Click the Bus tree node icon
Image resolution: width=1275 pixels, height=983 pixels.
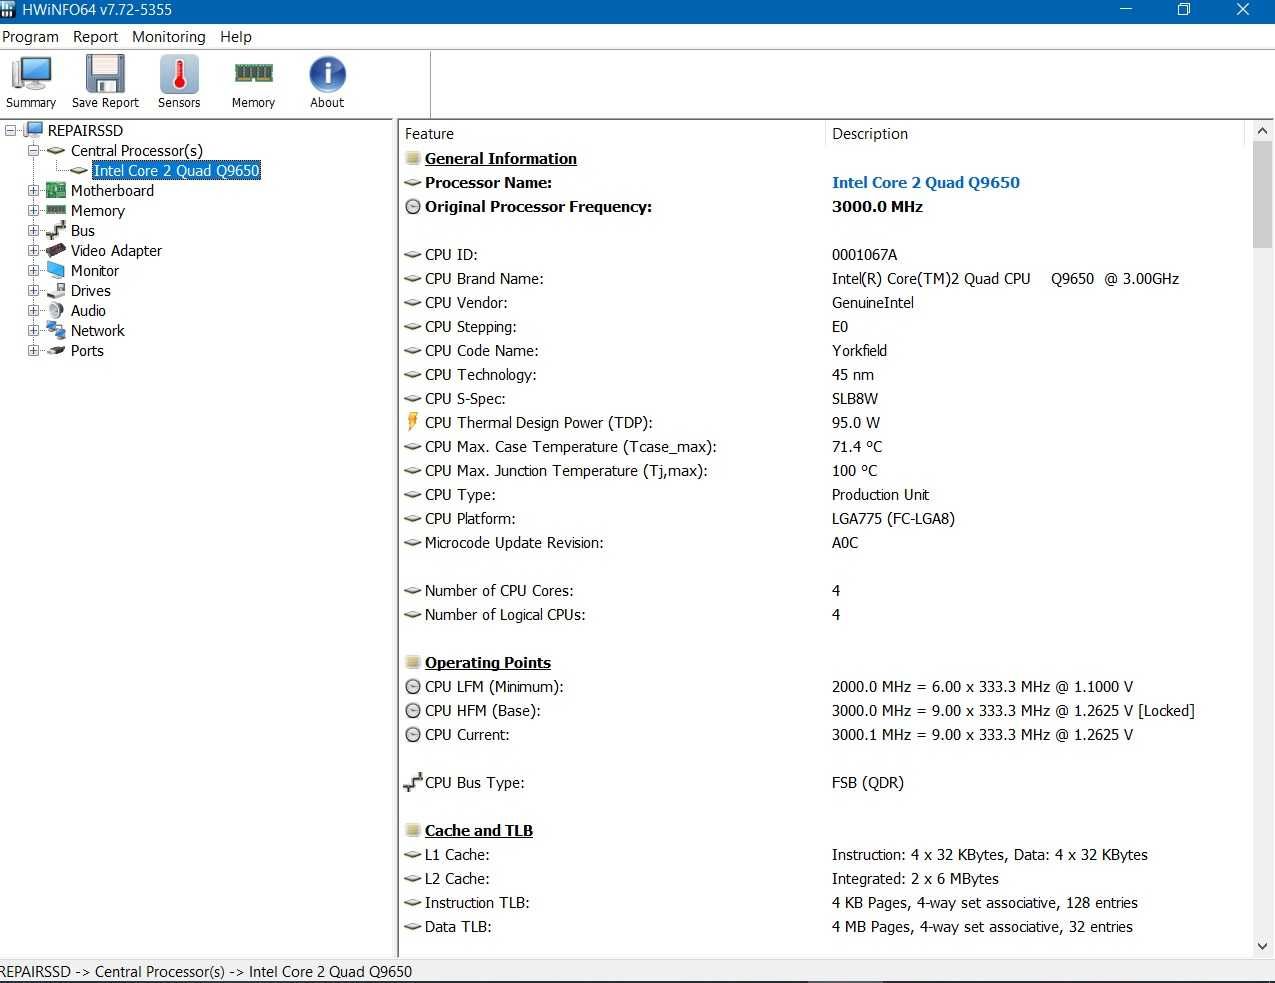tap(56, 230)
